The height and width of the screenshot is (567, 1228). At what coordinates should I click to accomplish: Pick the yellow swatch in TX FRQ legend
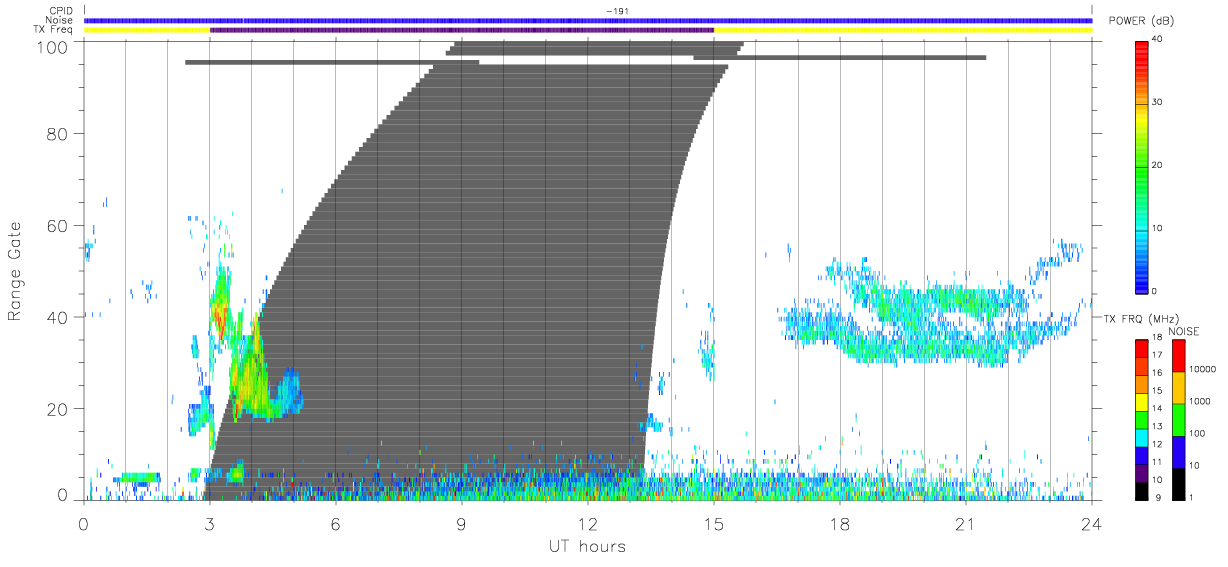(x=1142, y=401)
